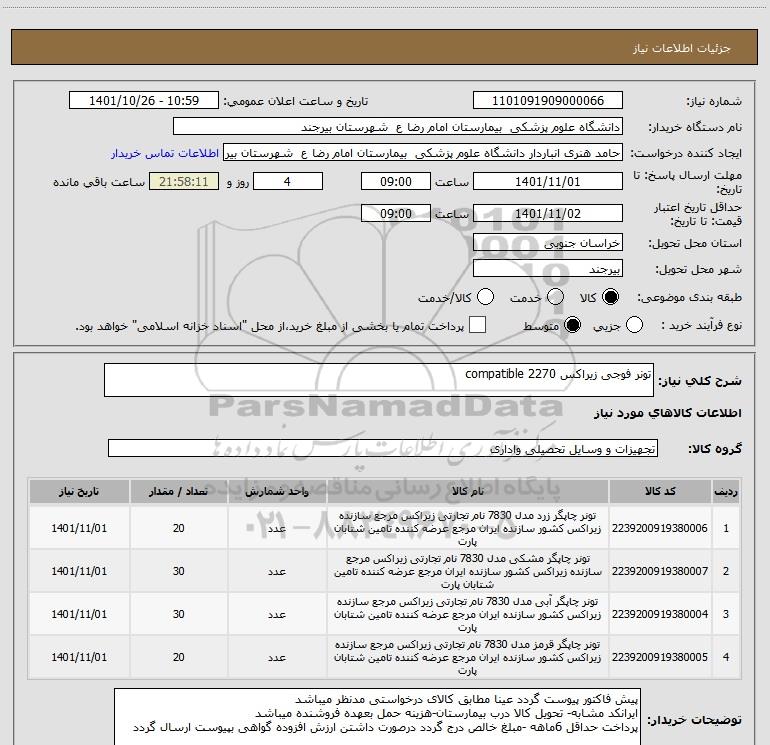The height and width of the screenshot is (745, 770).
Task: Click the واحد شمارش column header
Action: (277, 492)
